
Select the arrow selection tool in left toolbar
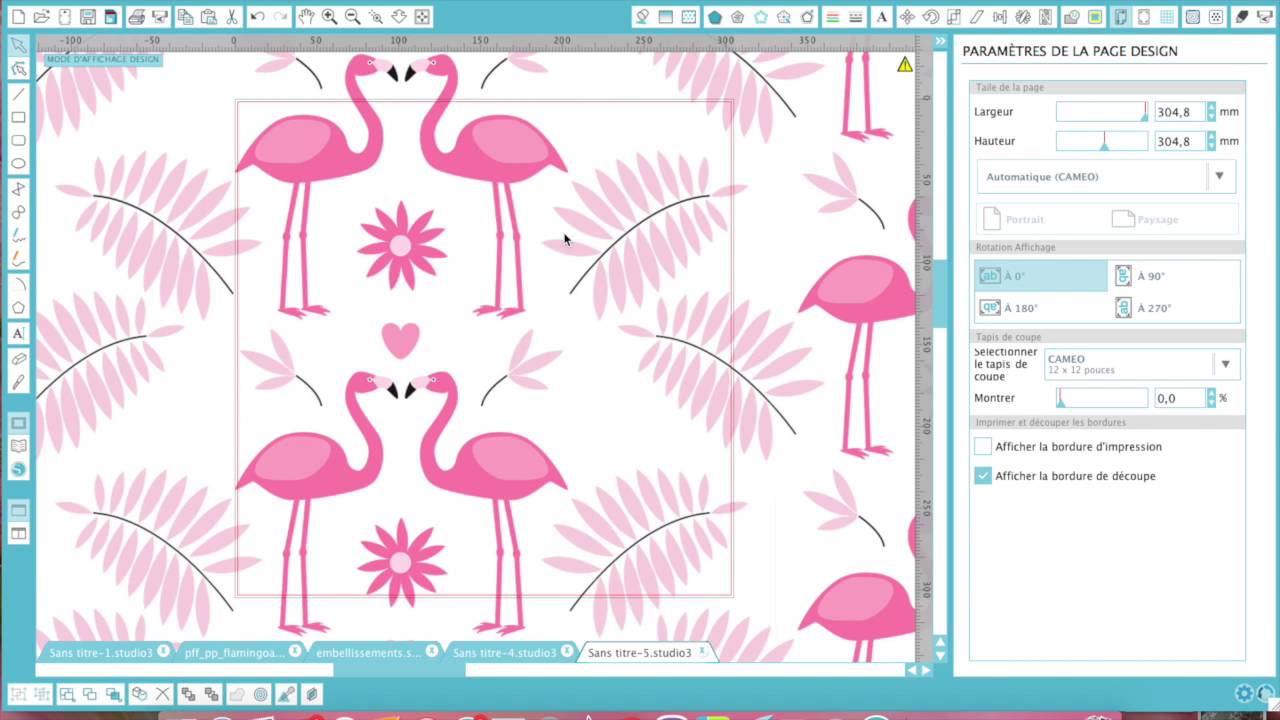pos(18,45)
